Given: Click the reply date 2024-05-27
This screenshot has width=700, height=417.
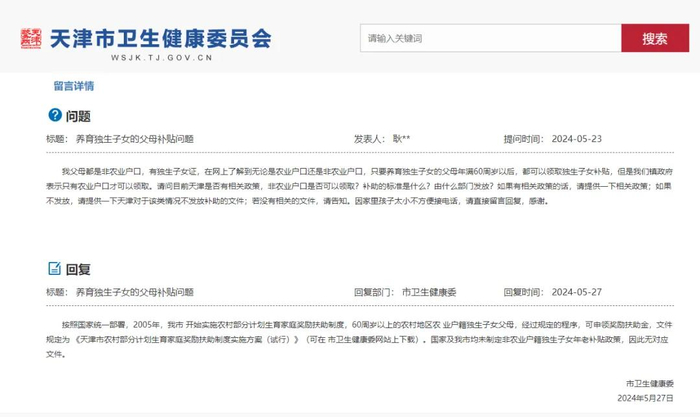Looking at the screenshot, I should tap(576, 292).
